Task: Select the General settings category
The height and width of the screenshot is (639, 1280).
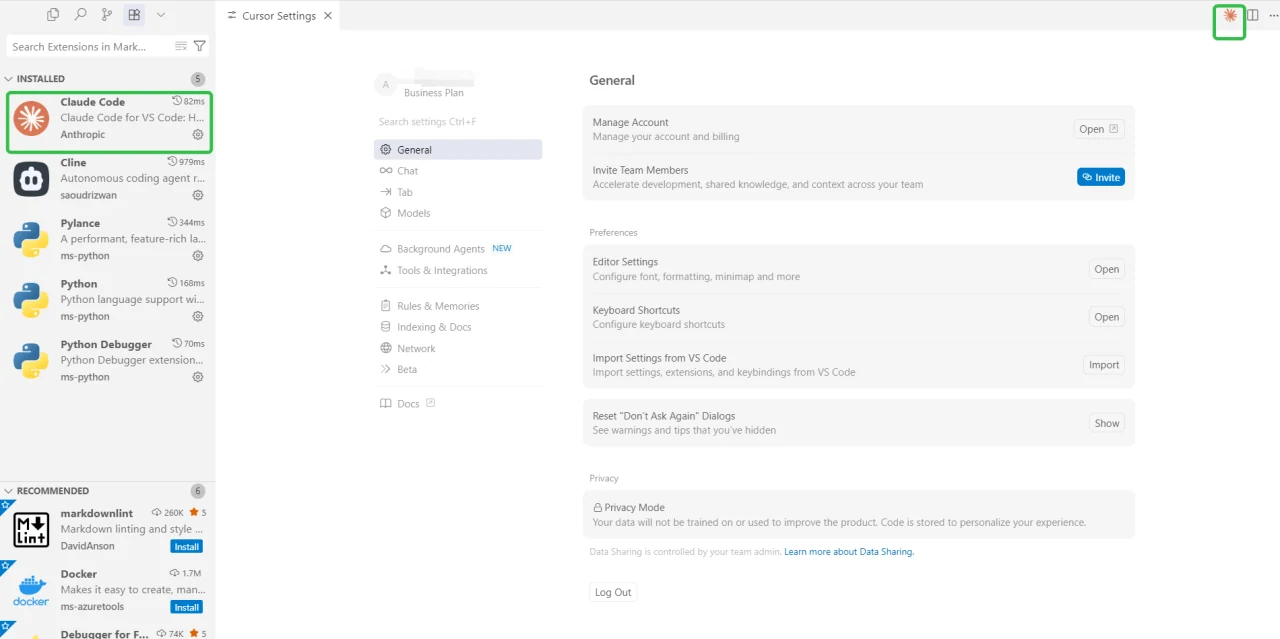Action: [458, 150]
